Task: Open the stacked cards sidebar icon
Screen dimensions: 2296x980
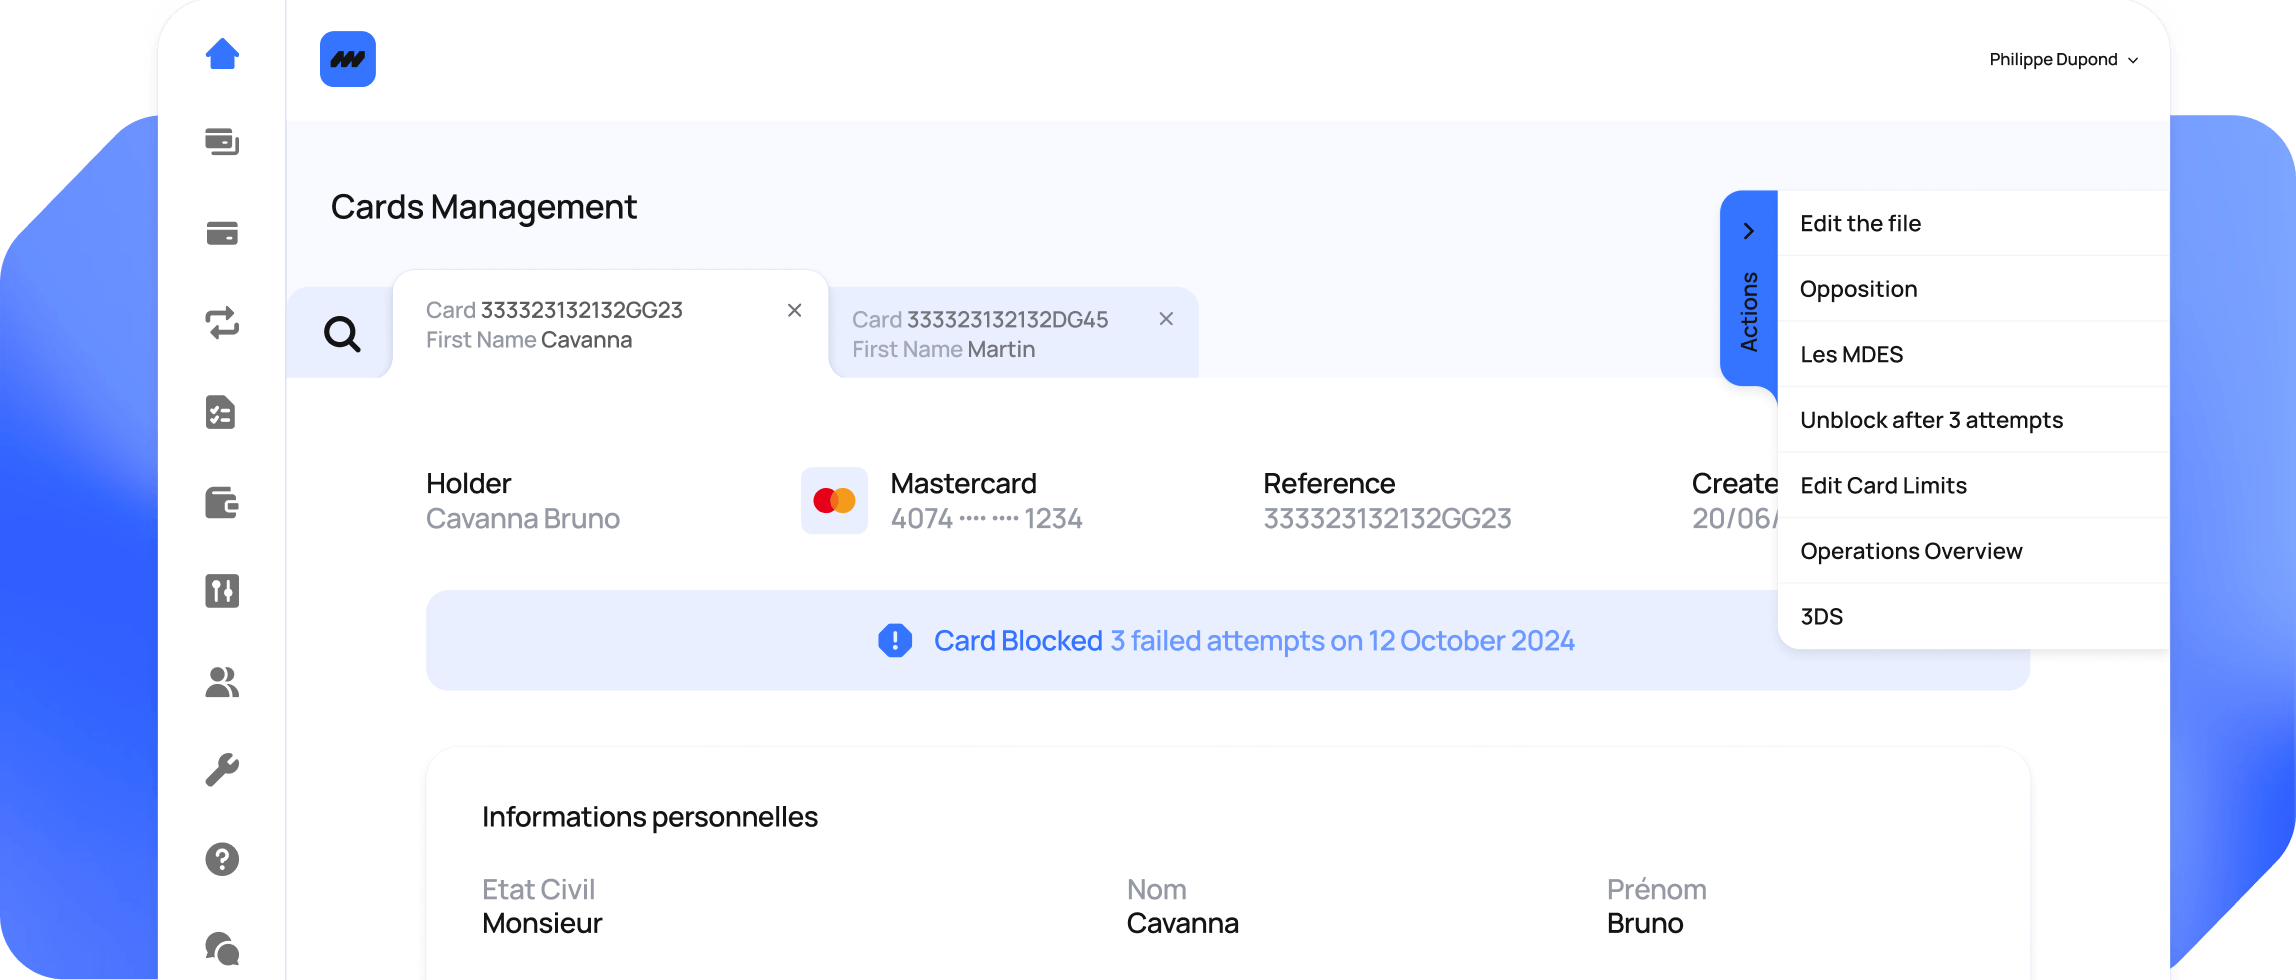Action: click(222, 142)
